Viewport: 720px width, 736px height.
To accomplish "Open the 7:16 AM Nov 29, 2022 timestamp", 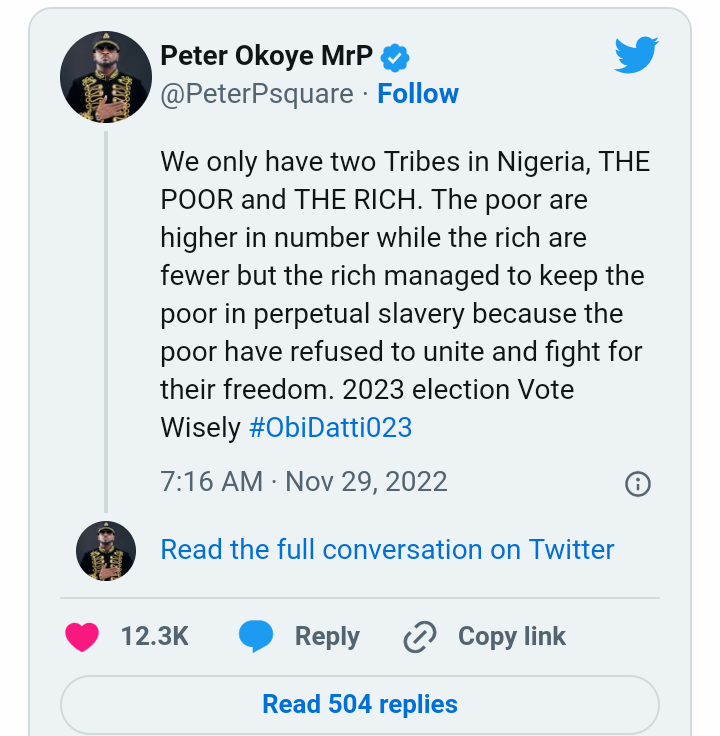I will [x=303, y=482].
